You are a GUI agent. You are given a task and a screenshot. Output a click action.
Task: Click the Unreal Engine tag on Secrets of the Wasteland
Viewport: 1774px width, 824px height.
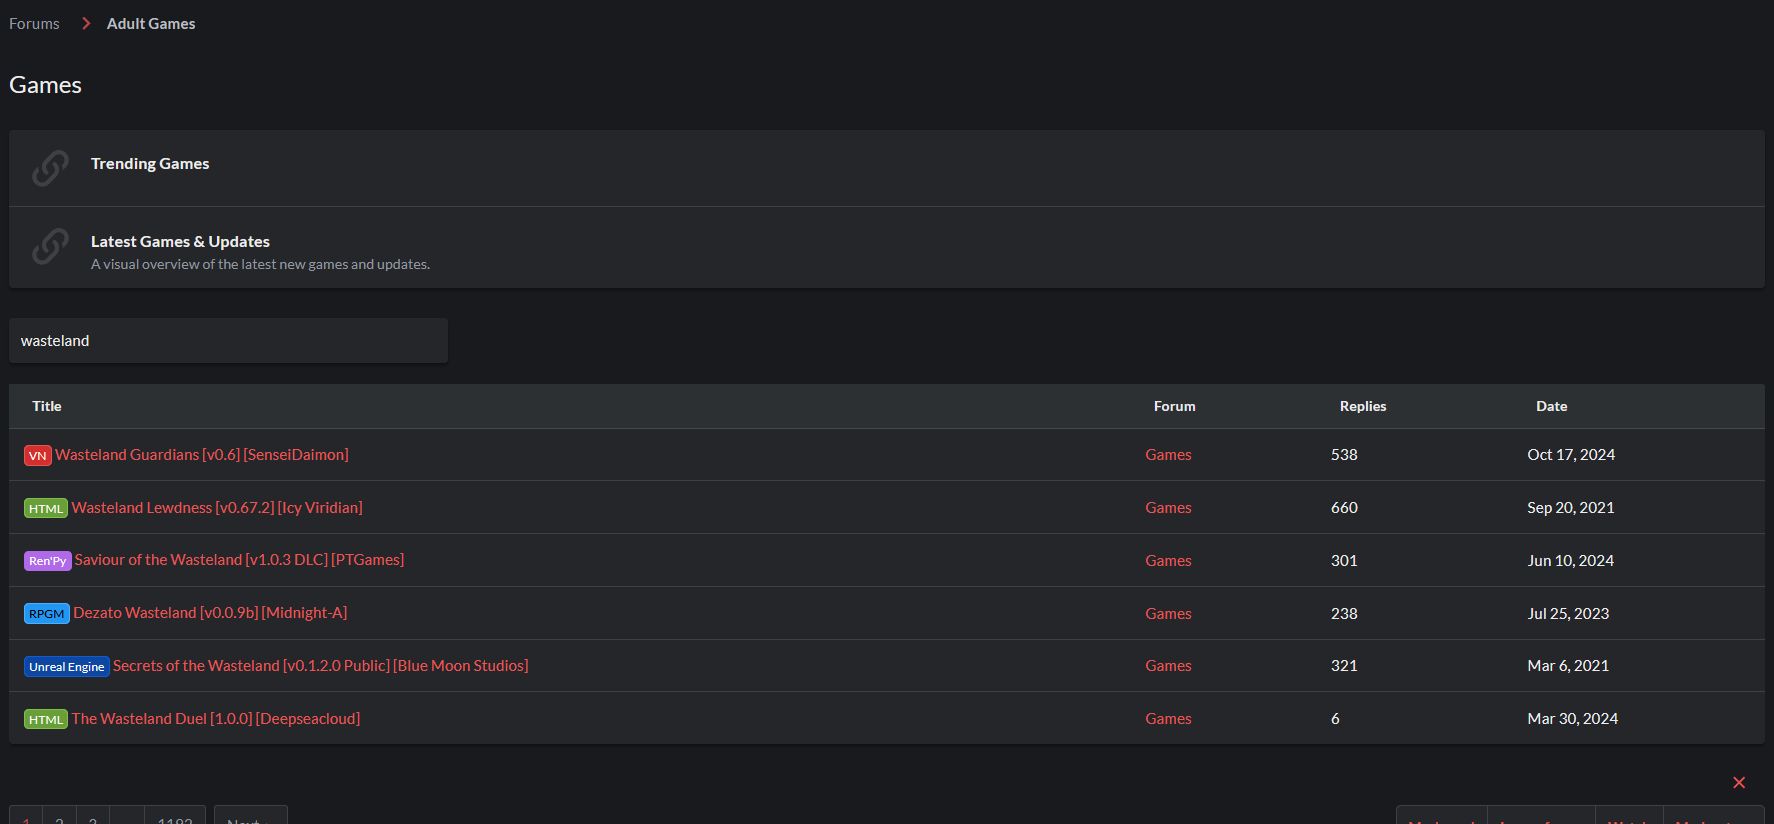click(x=67, y=666)
